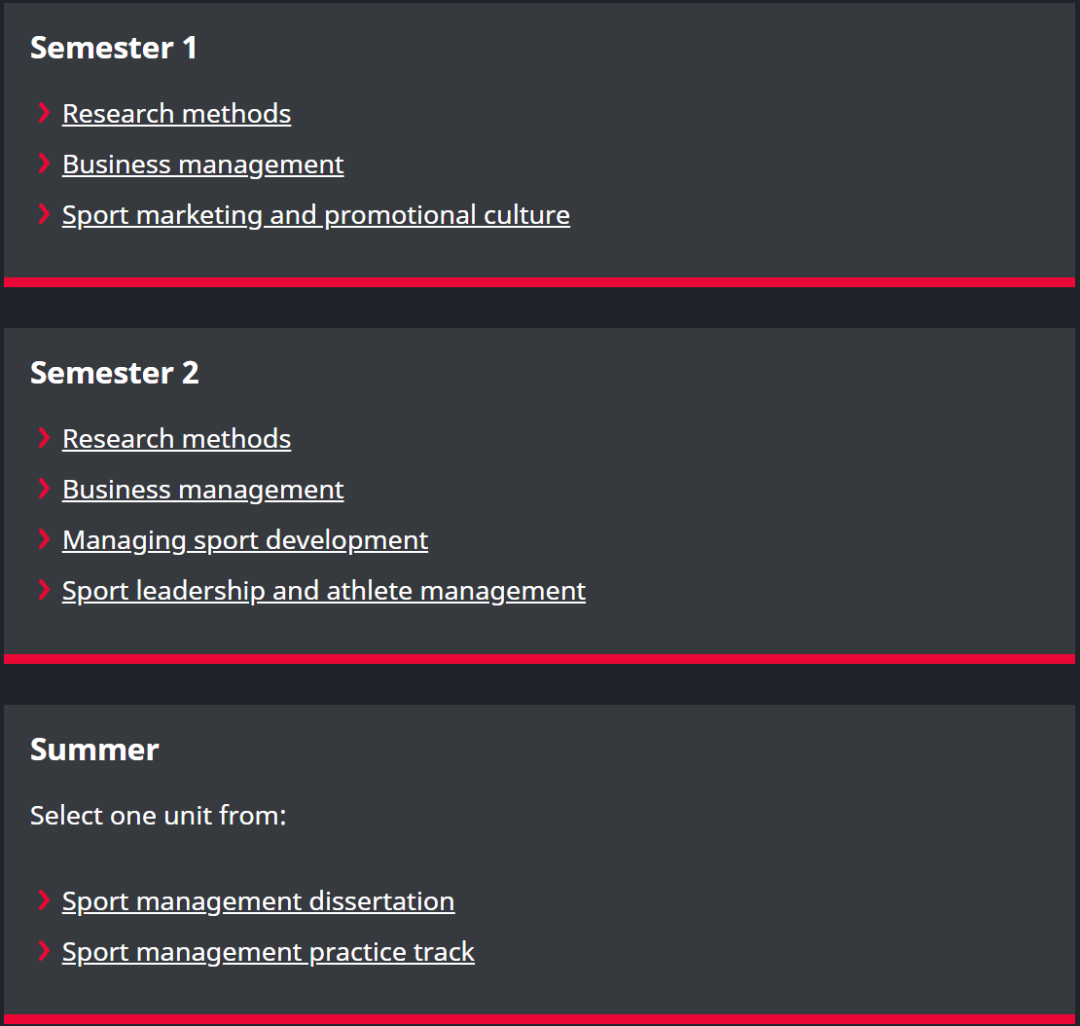Click red chevron beside Semester 2 Business management

[43, 489]
